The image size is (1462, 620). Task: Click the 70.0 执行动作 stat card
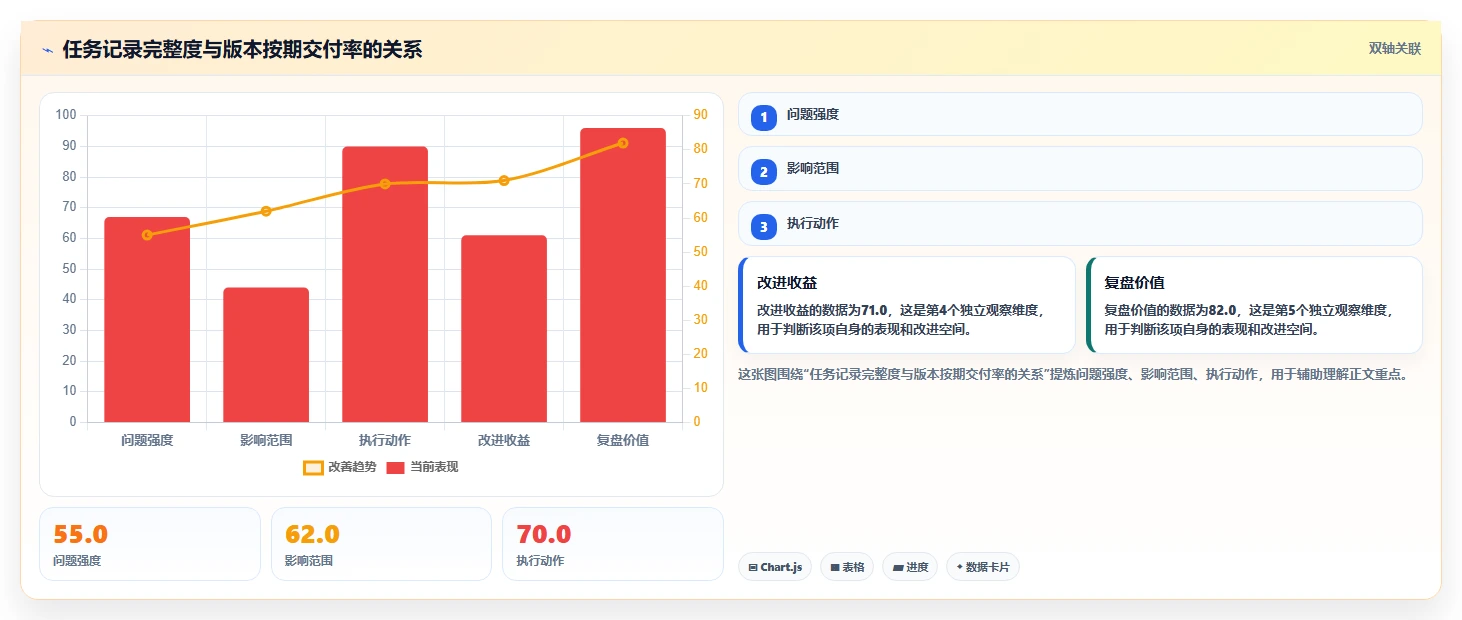(612, 544)
